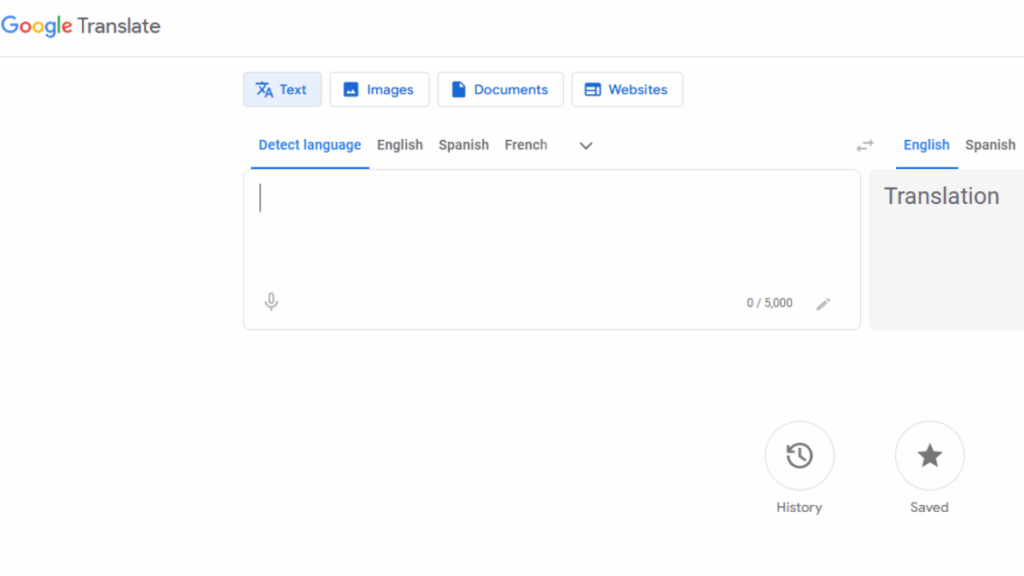Image resolution: width=1024 pixels, height=576 pixels.
Task: Set target language to English
Action: 926,145
